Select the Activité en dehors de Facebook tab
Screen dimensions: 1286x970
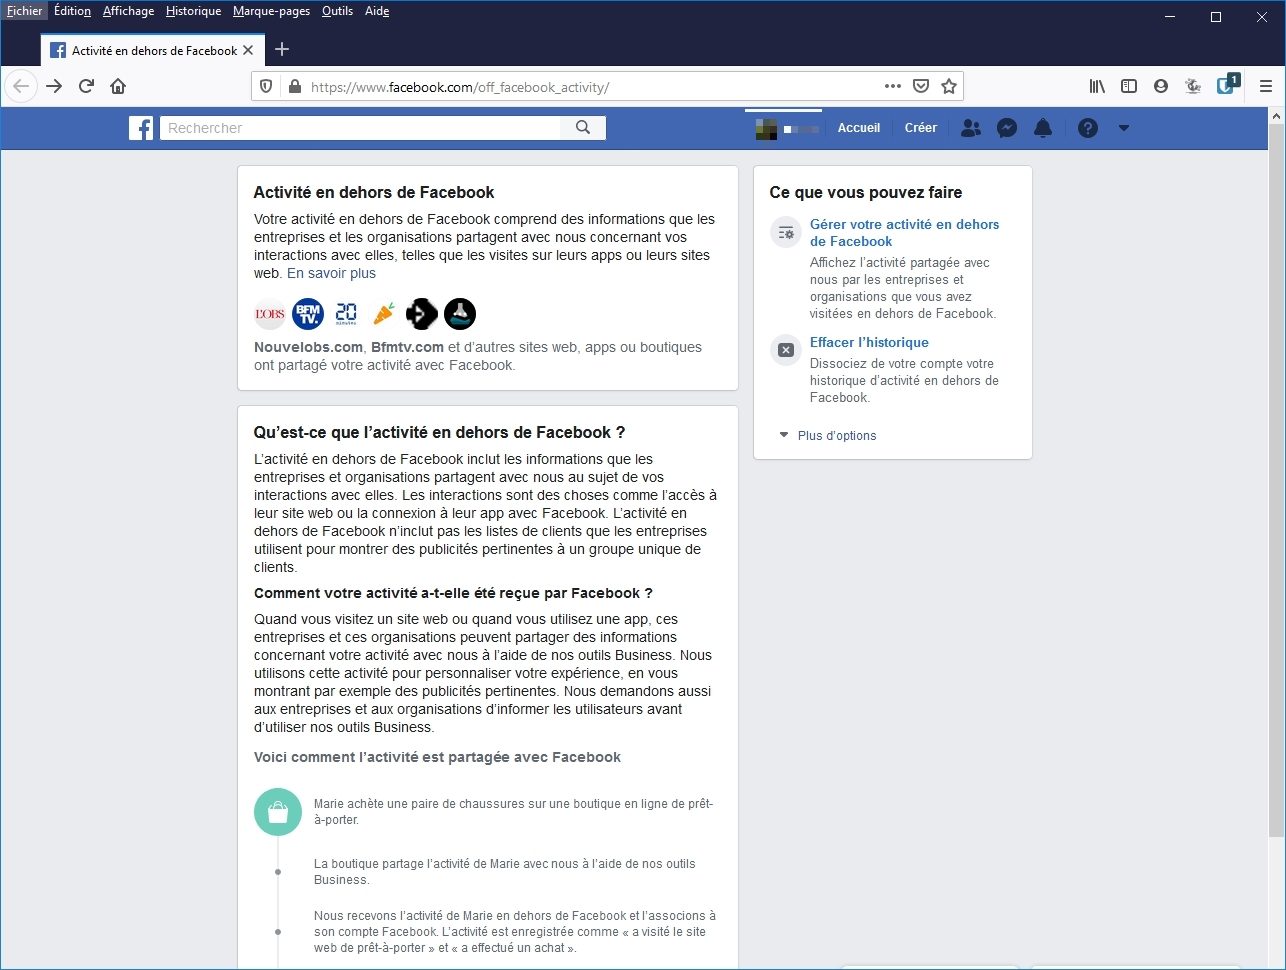click(152, 50)
